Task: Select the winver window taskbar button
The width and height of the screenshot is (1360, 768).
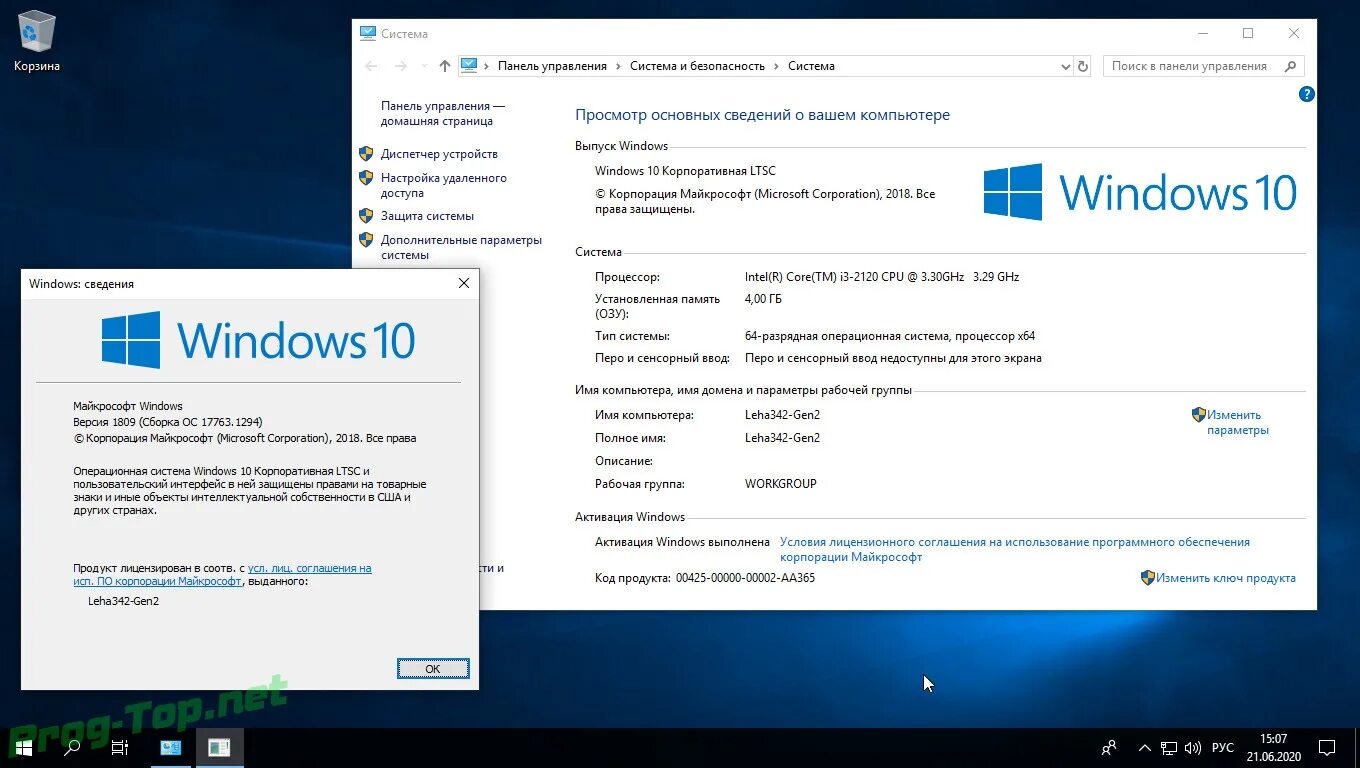Action: [219, 747]
